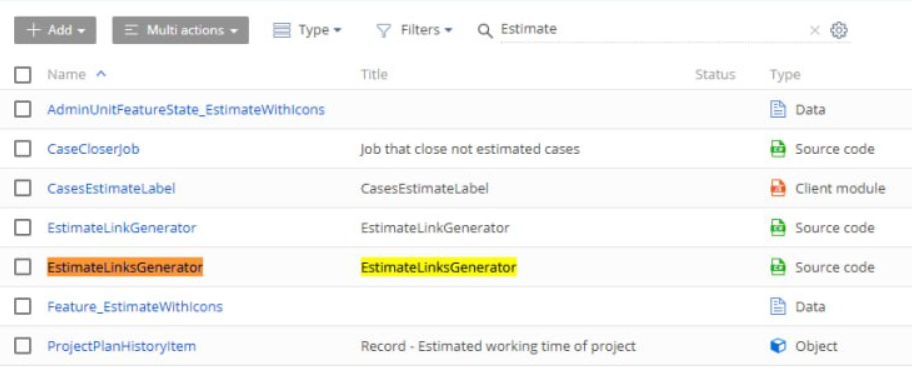
Task: Focus the search field containing Estimate
Action: click(651, 30)
